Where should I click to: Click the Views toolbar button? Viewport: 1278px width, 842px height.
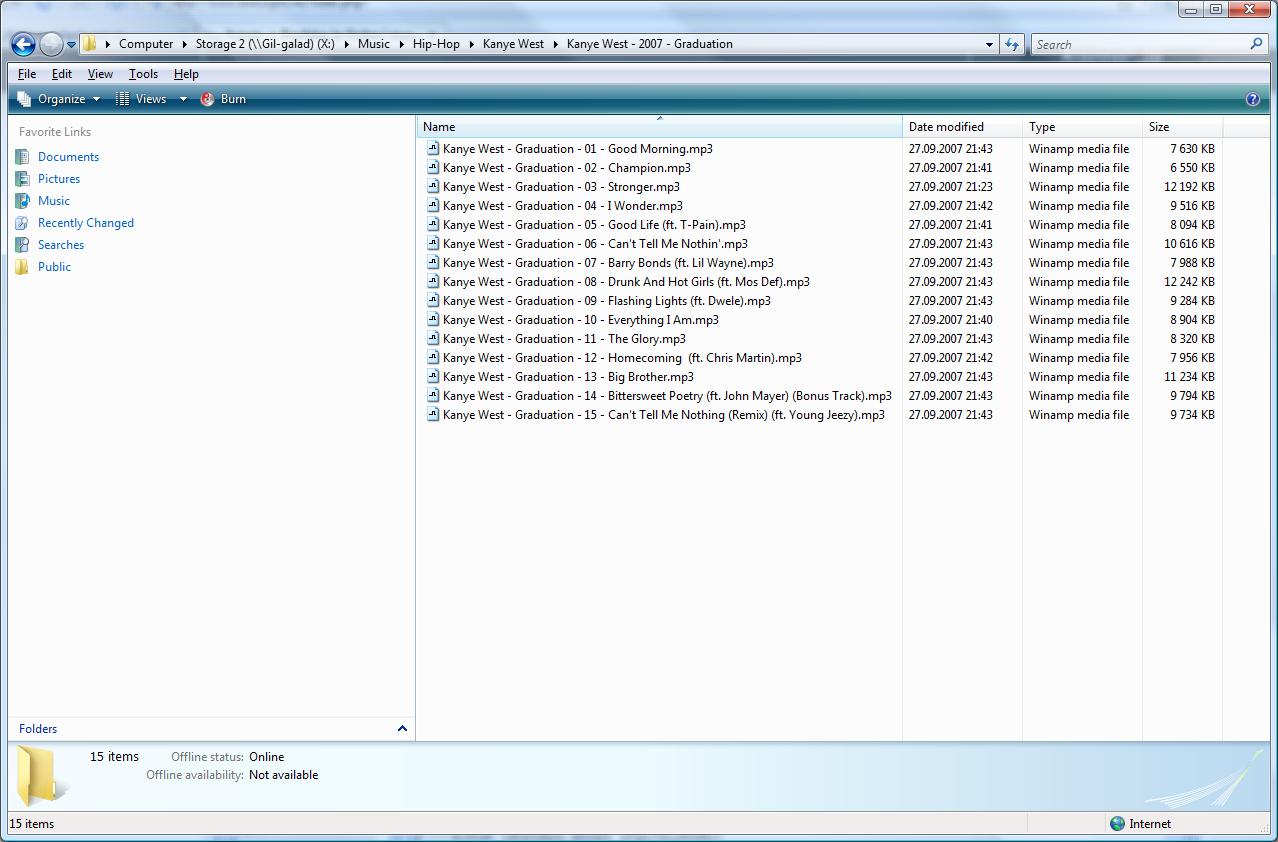tap(141, 99)
